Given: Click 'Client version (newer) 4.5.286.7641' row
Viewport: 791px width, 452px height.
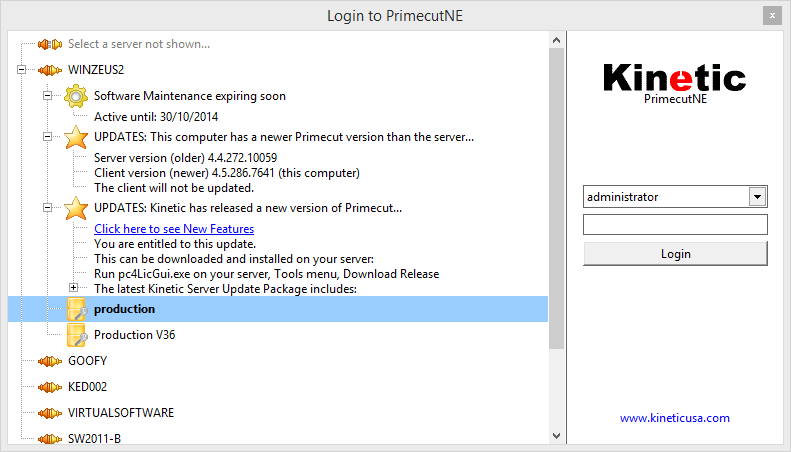Looking at the screenshot, I should pyautogui.click(x=227, y=173).
